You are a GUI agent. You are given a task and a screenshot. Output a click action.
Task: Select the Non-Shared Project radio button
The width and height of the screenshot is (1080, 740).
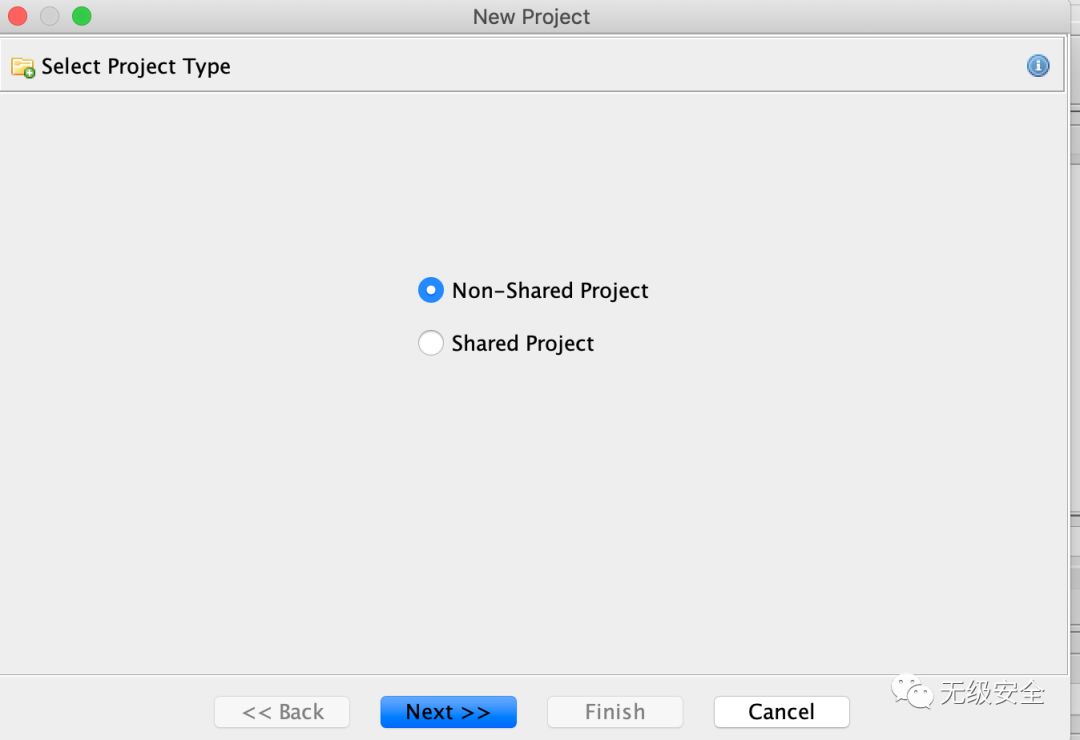pyautogui.click(x=430, y=290)
